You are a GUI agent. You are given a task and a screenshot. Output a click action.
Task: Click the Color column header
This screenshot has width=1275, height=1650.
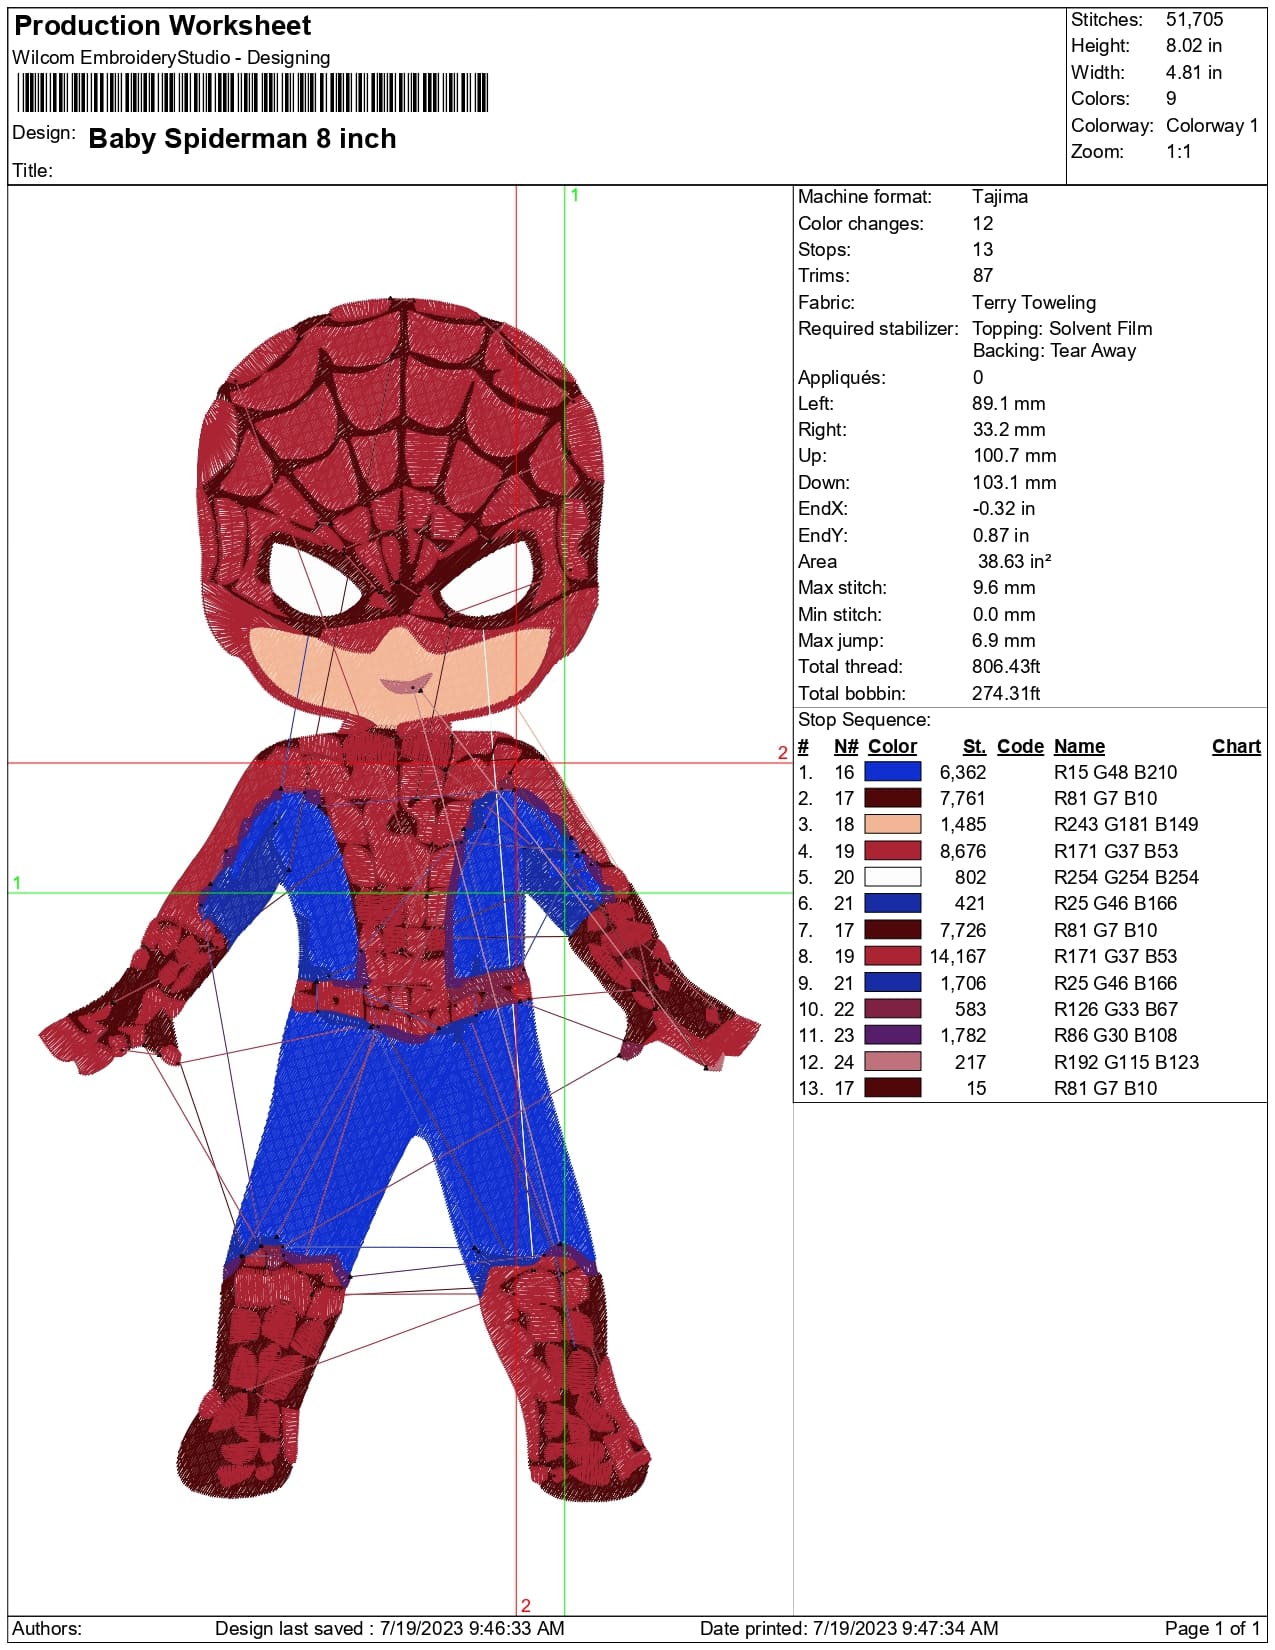(x=892, y=746)
